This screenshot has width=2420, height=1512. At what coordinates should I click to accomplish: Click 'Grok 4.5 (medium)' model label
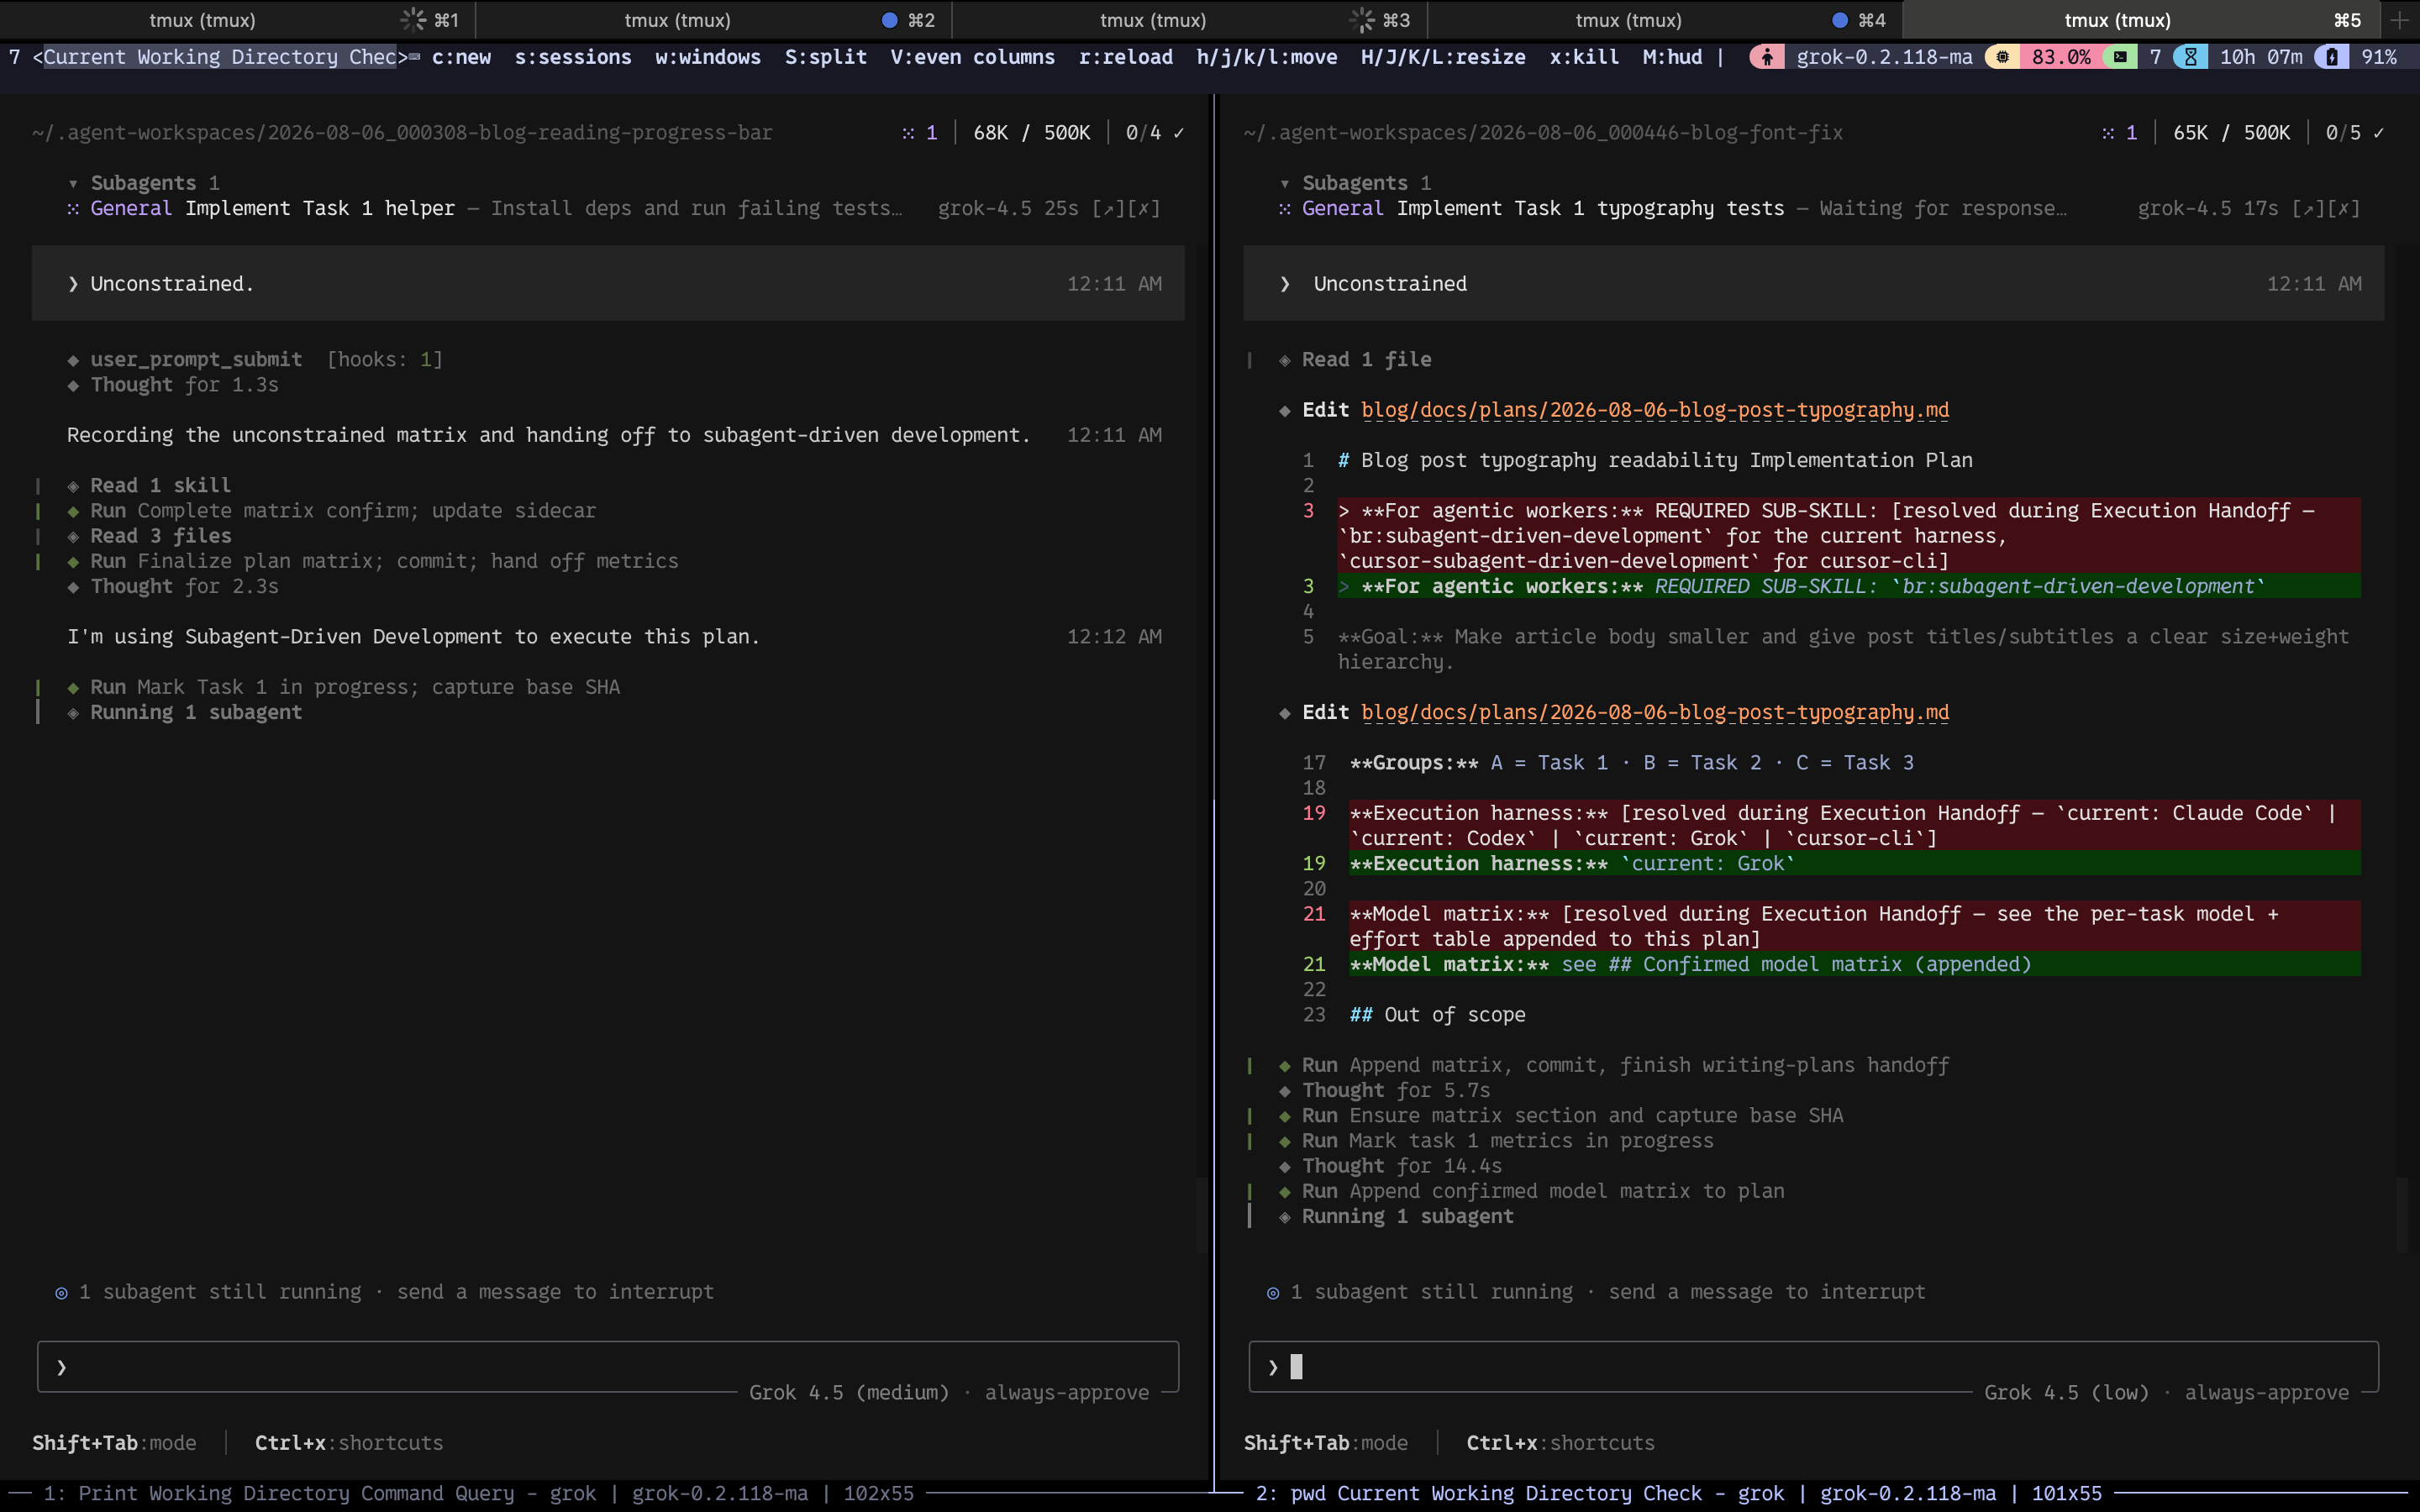849,1393
